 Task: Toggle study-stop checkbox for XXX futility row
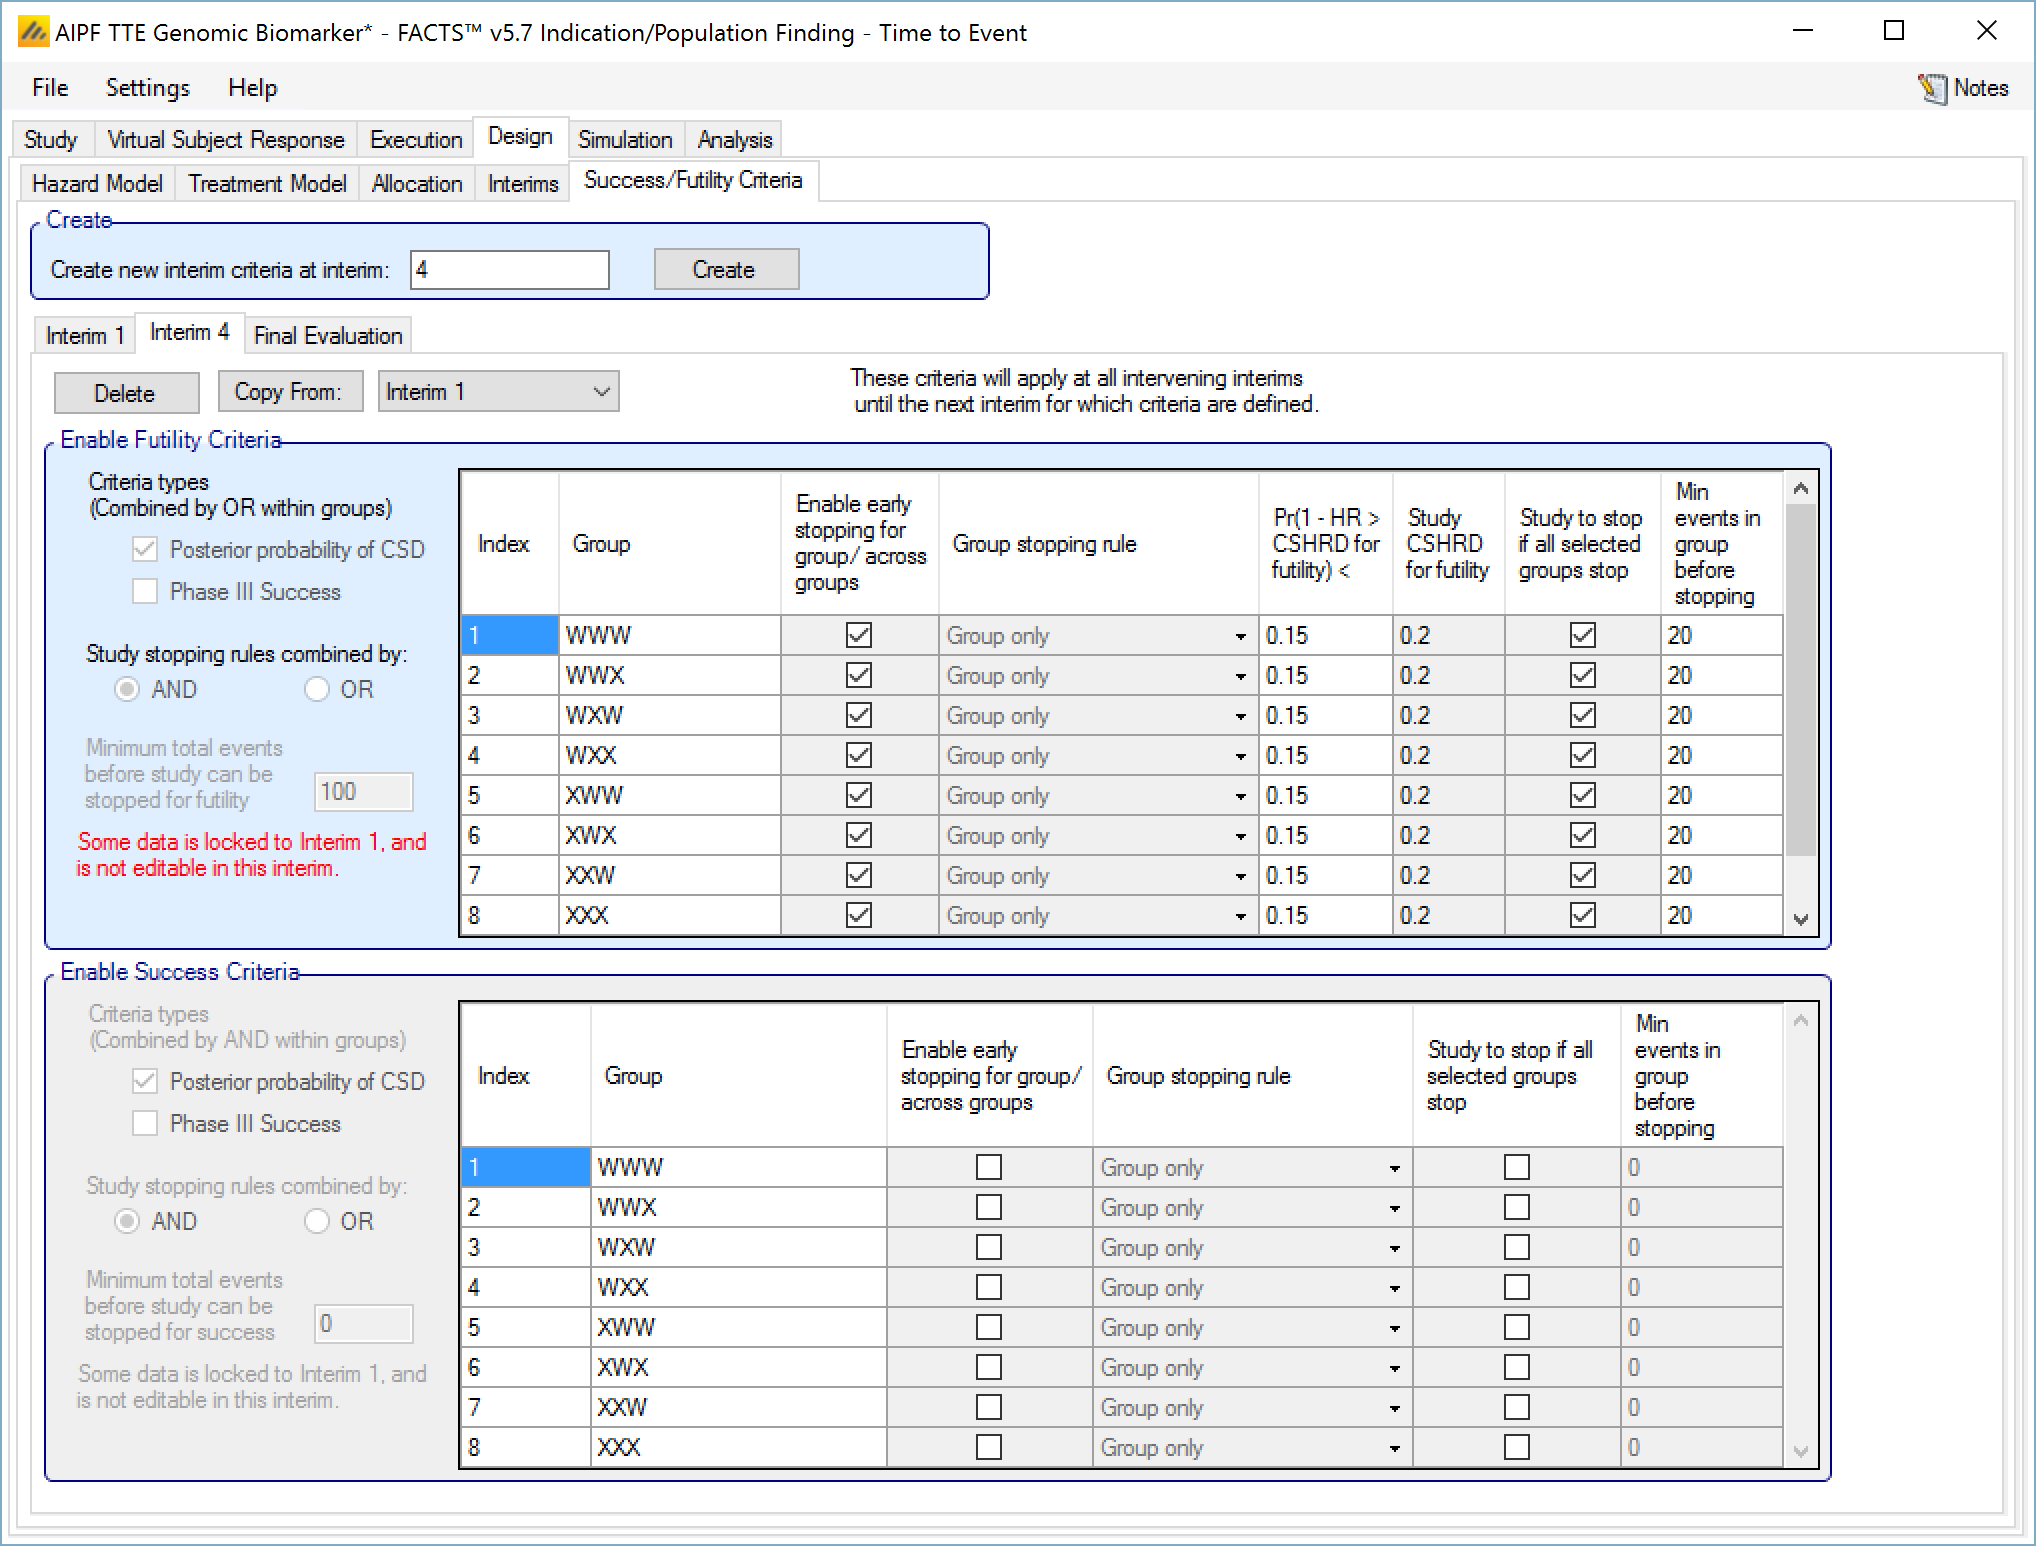pos(1582,915)
